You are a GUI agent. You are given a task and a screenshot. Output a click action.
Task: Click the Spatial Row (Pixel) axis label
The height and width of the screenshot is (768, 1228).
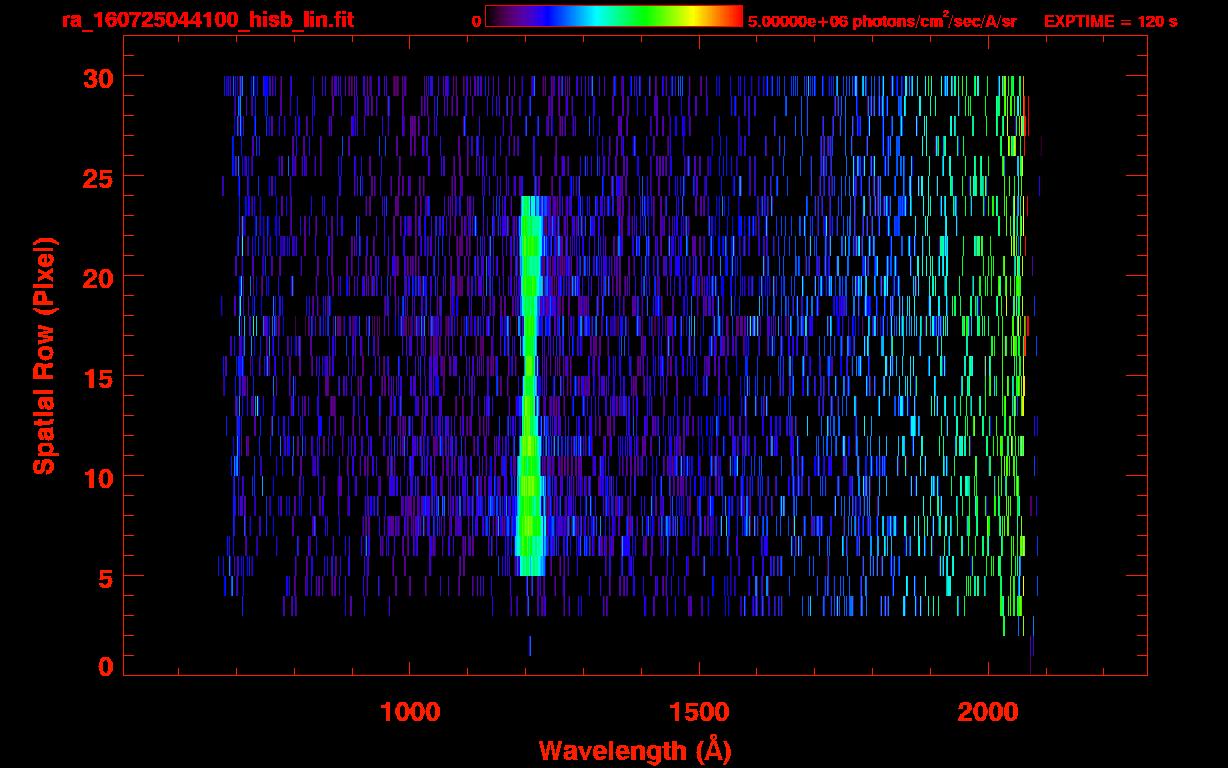44,356
